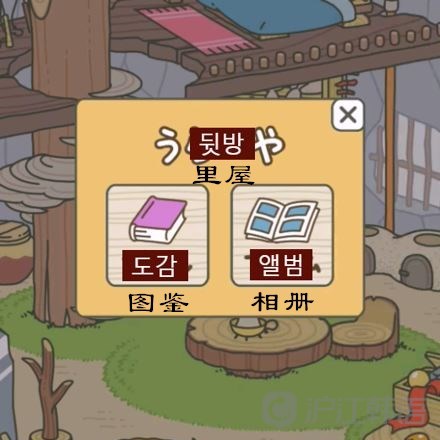The height and width of the screenshot is (440, 440).
Task: Tap the jar with red preserves
Action: [15, 252]
